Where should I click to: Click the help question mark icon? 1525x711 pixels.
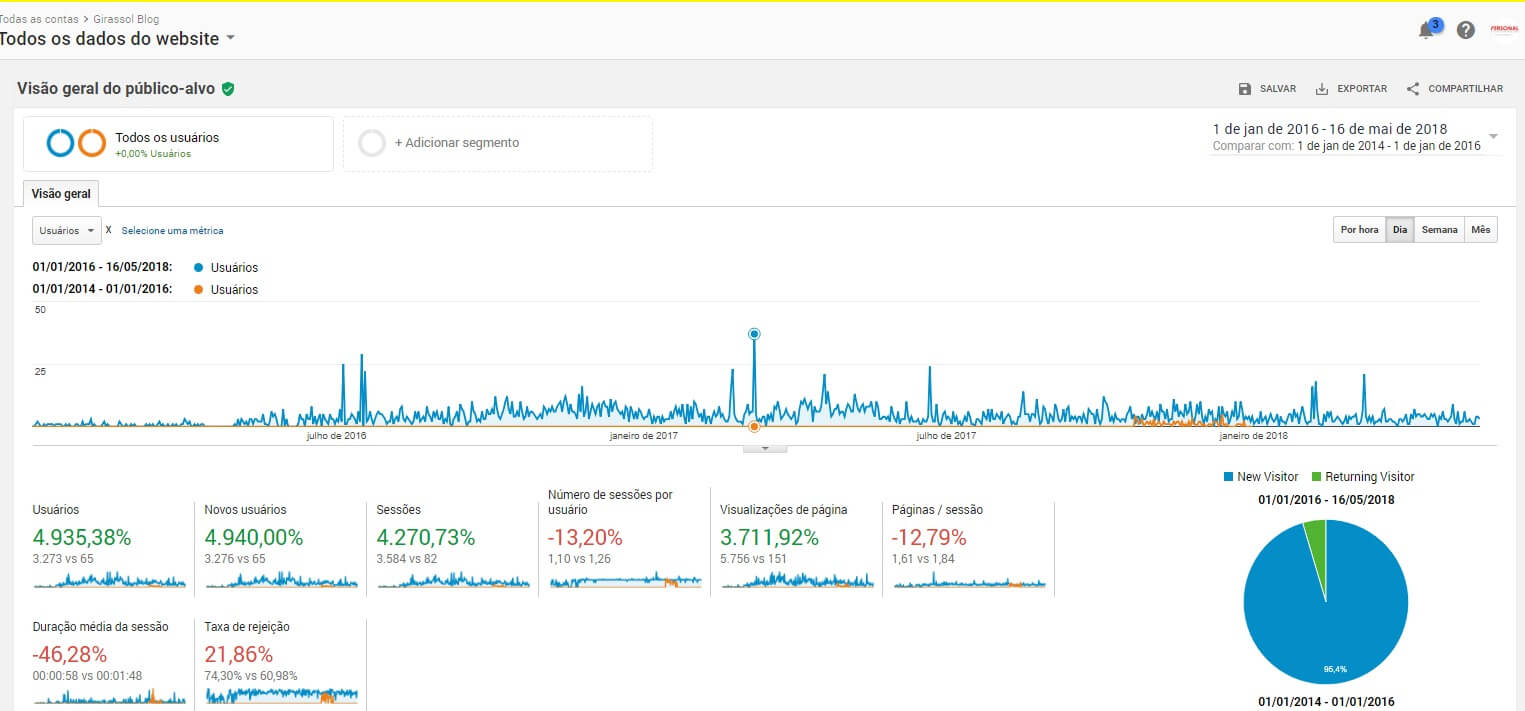point(1466,29)
